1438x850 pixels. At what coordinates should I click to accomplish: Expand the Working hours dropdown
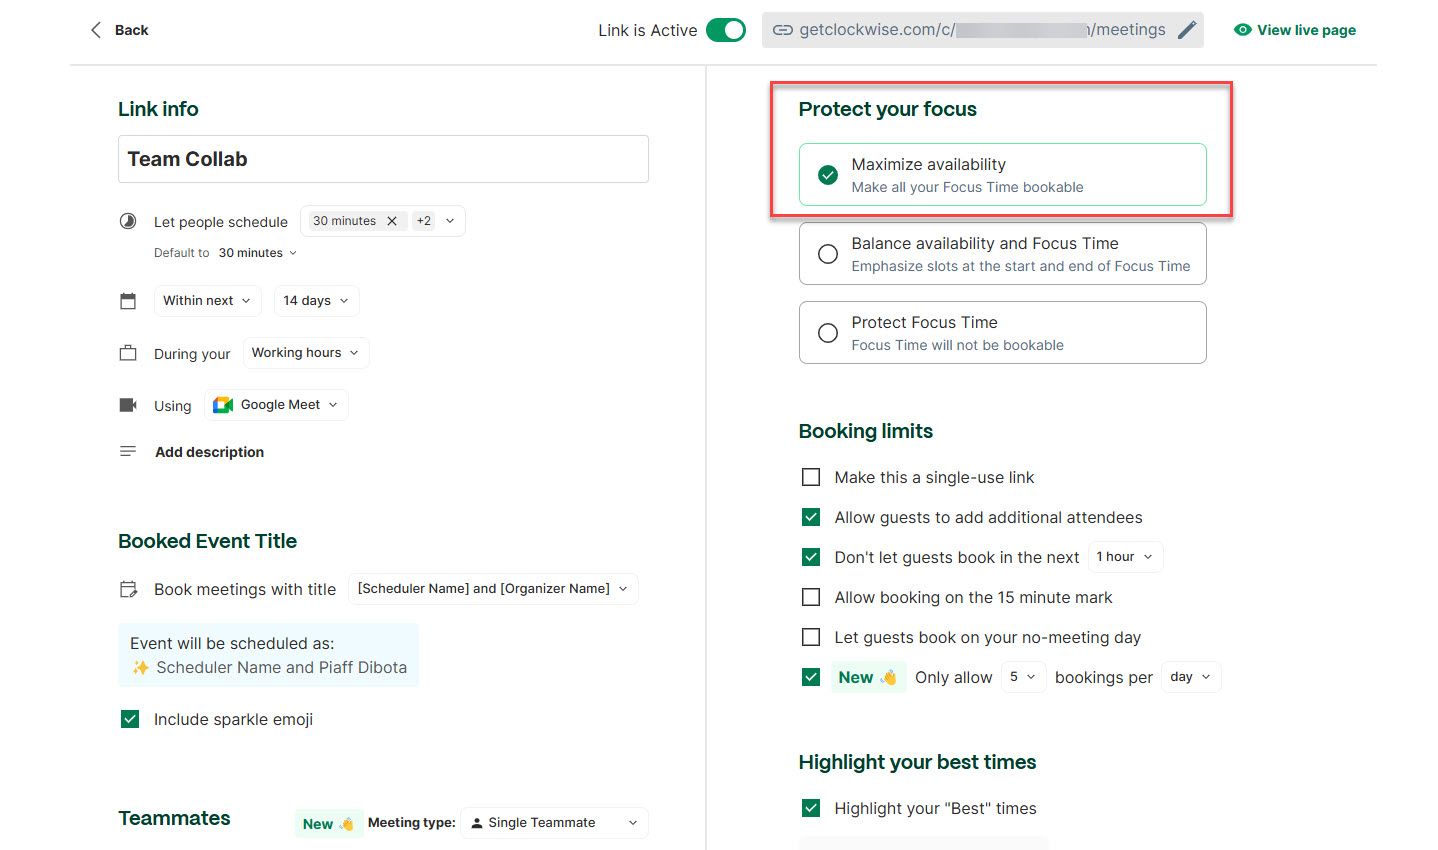[x=305, y=353]
